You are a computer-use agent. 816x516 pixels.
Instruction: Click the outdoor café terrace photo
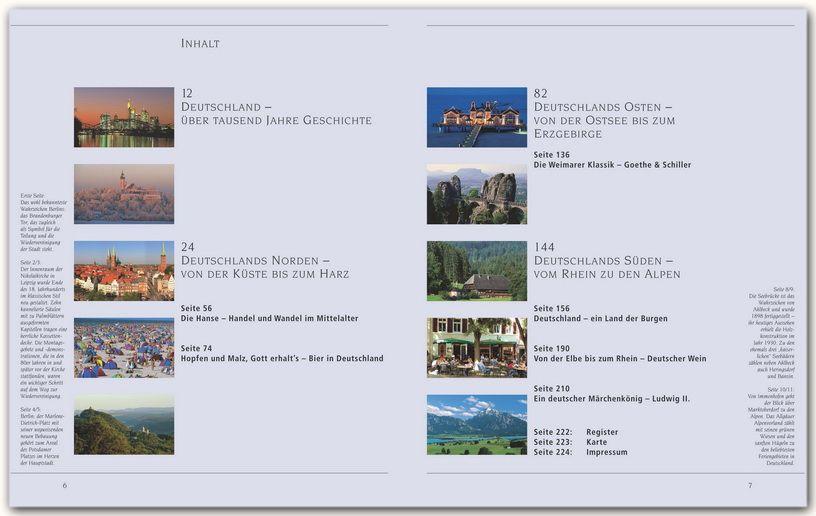point(476,347)
